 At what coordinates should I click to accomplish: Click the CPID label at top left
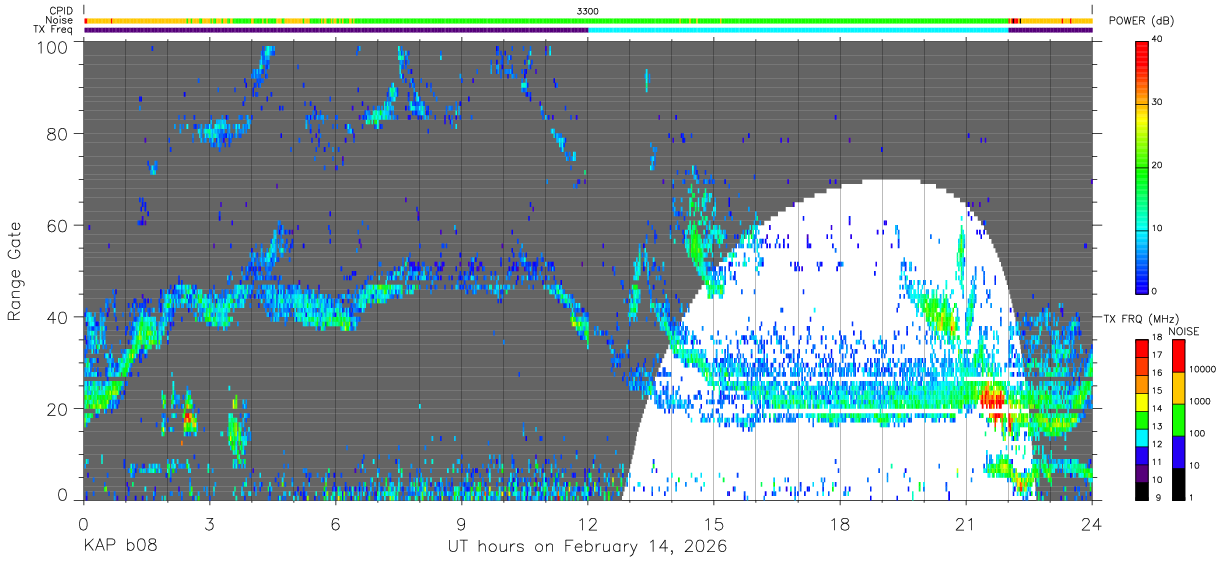61,10
